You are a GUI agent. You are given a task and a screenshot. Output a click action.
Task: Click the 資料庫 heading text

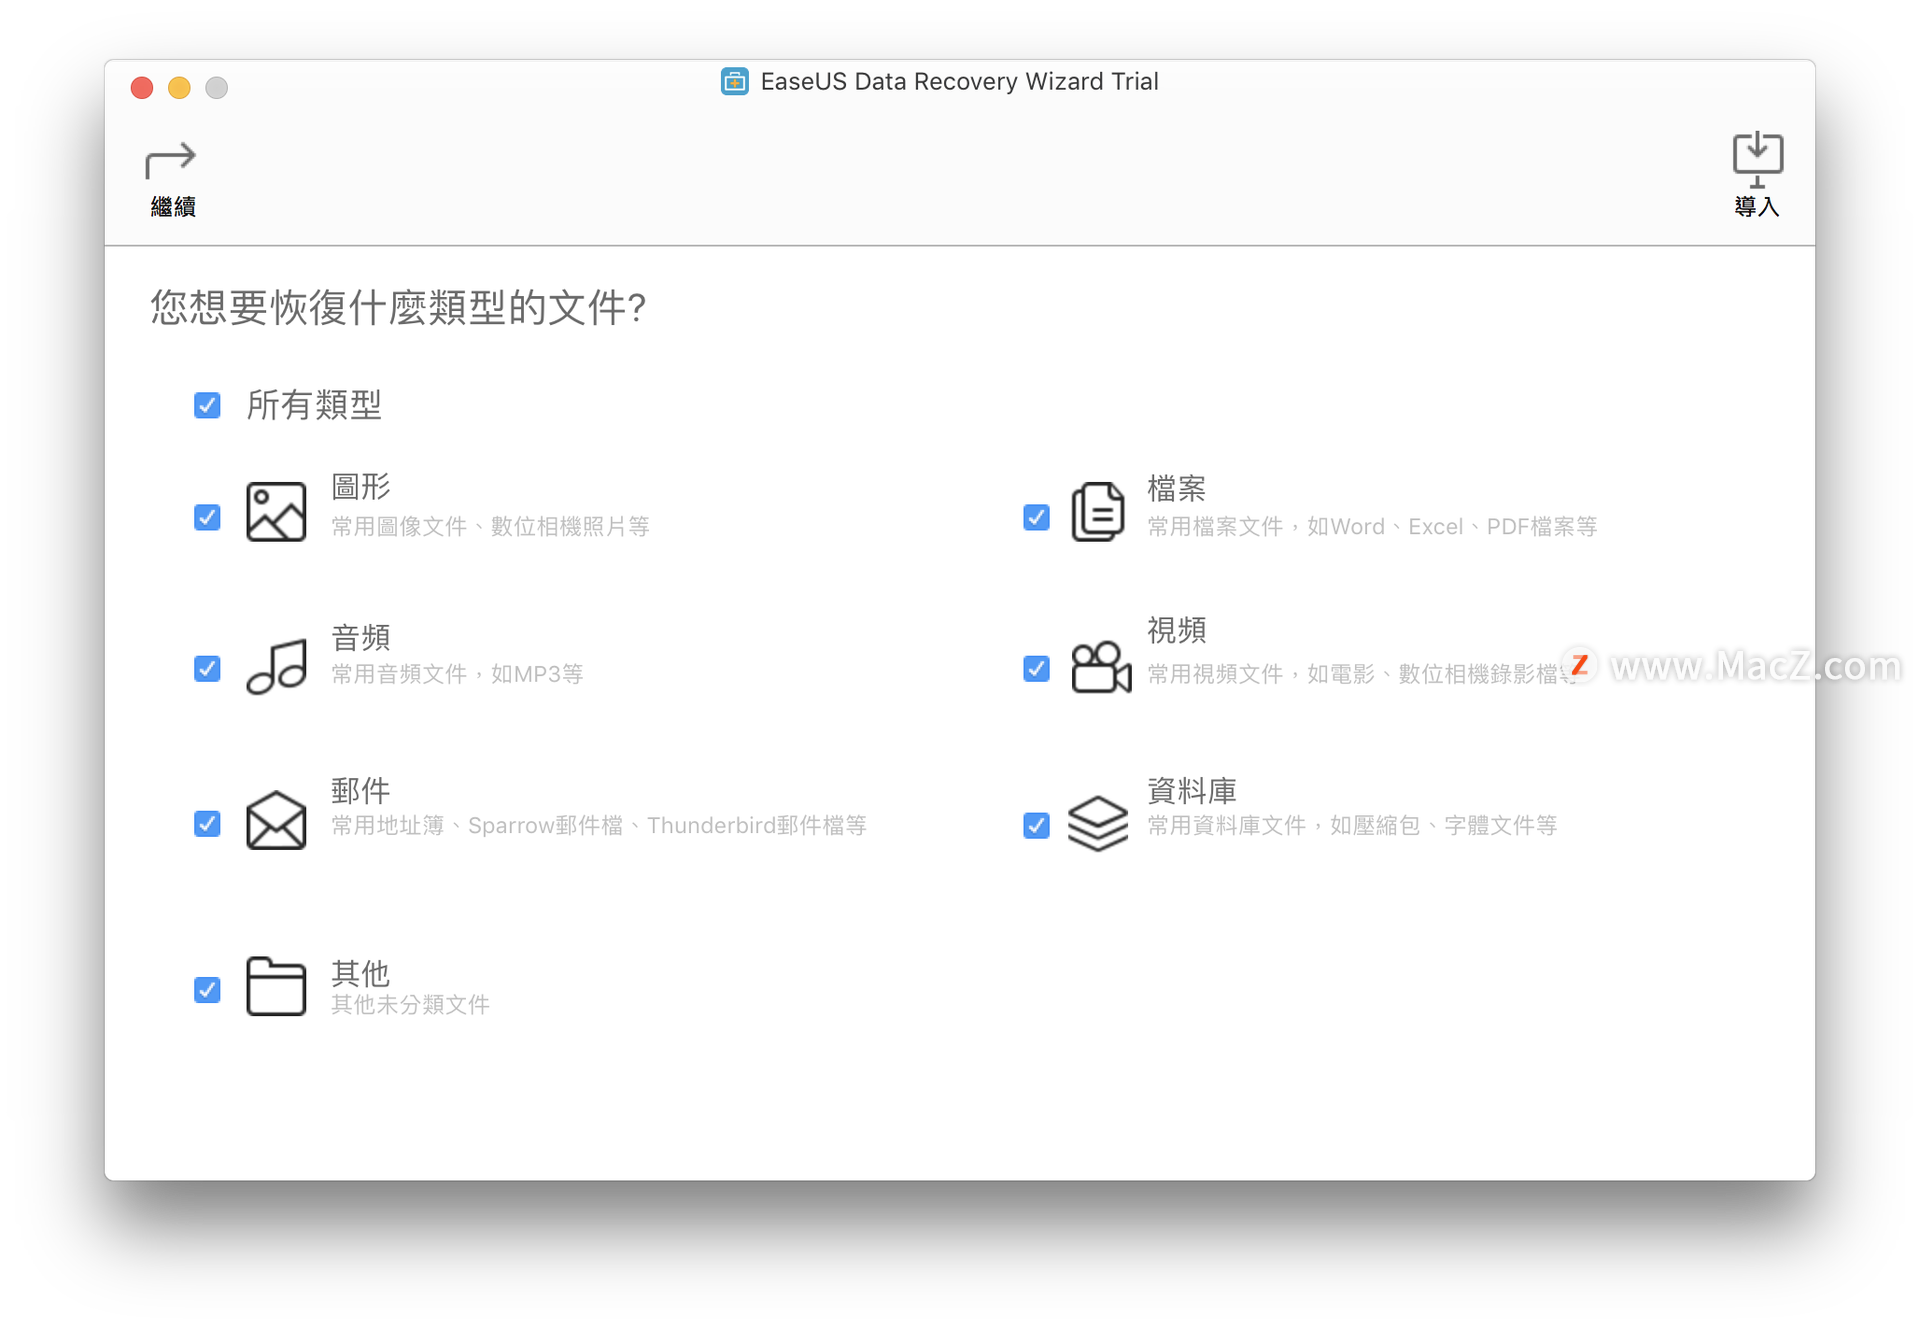coord(1192,791)
